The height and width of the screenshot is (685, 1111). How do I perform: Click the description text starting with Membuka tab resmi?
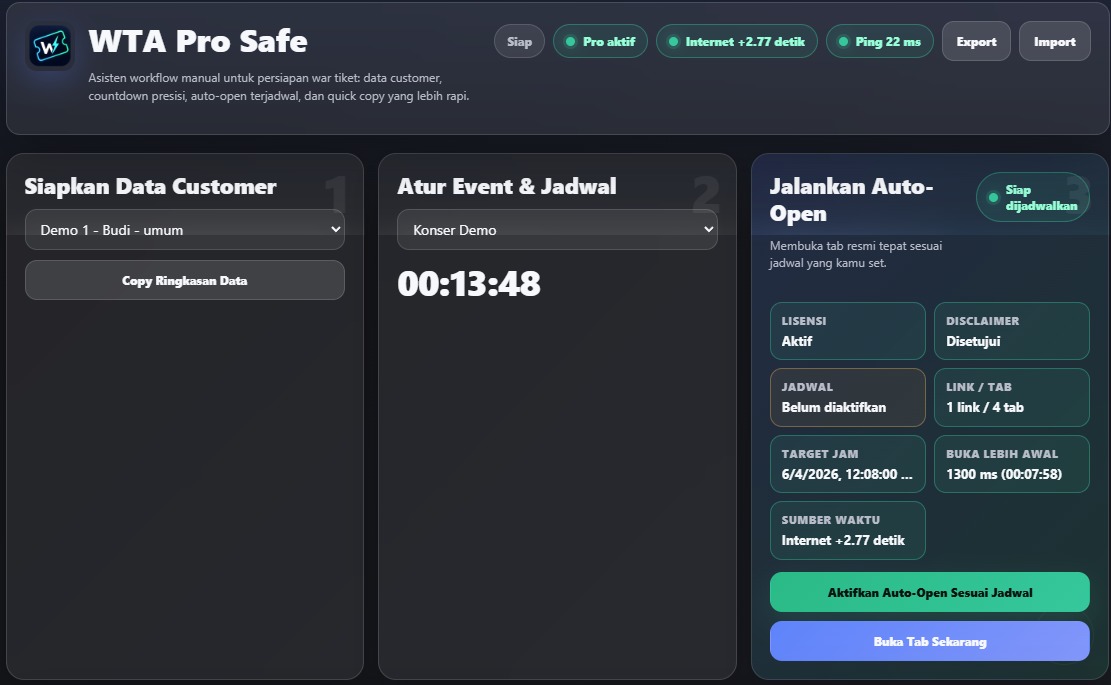pos(856,254)
